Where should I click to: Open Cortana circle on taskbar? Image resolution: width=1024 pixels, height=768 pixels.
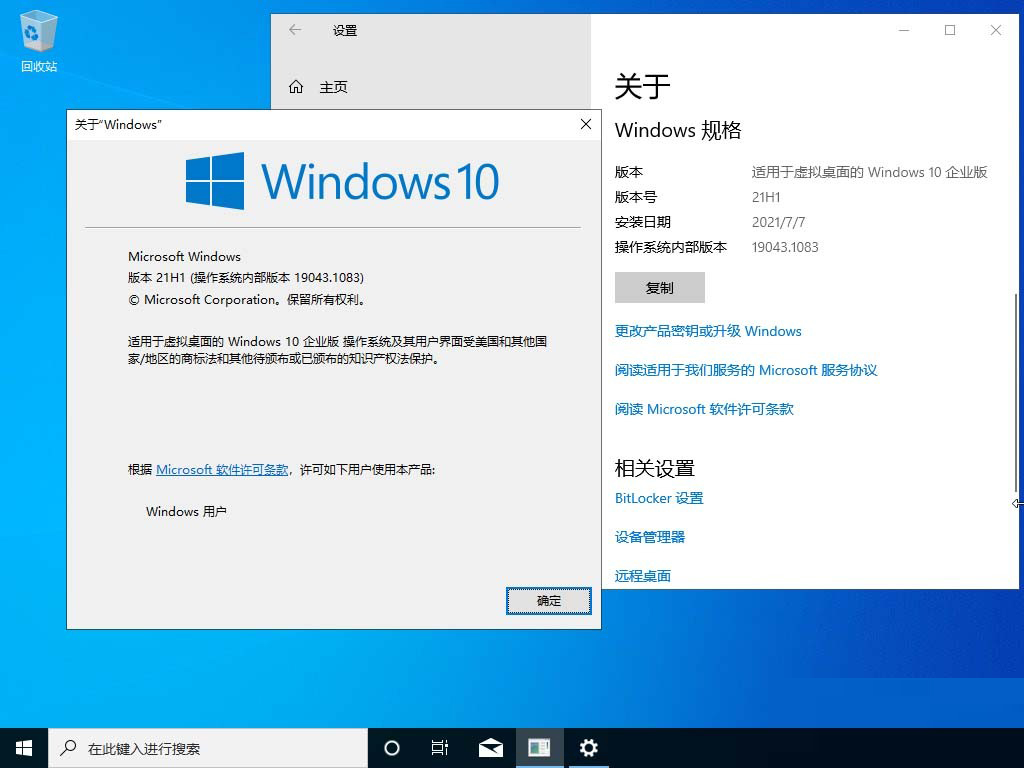click(391, 748)
